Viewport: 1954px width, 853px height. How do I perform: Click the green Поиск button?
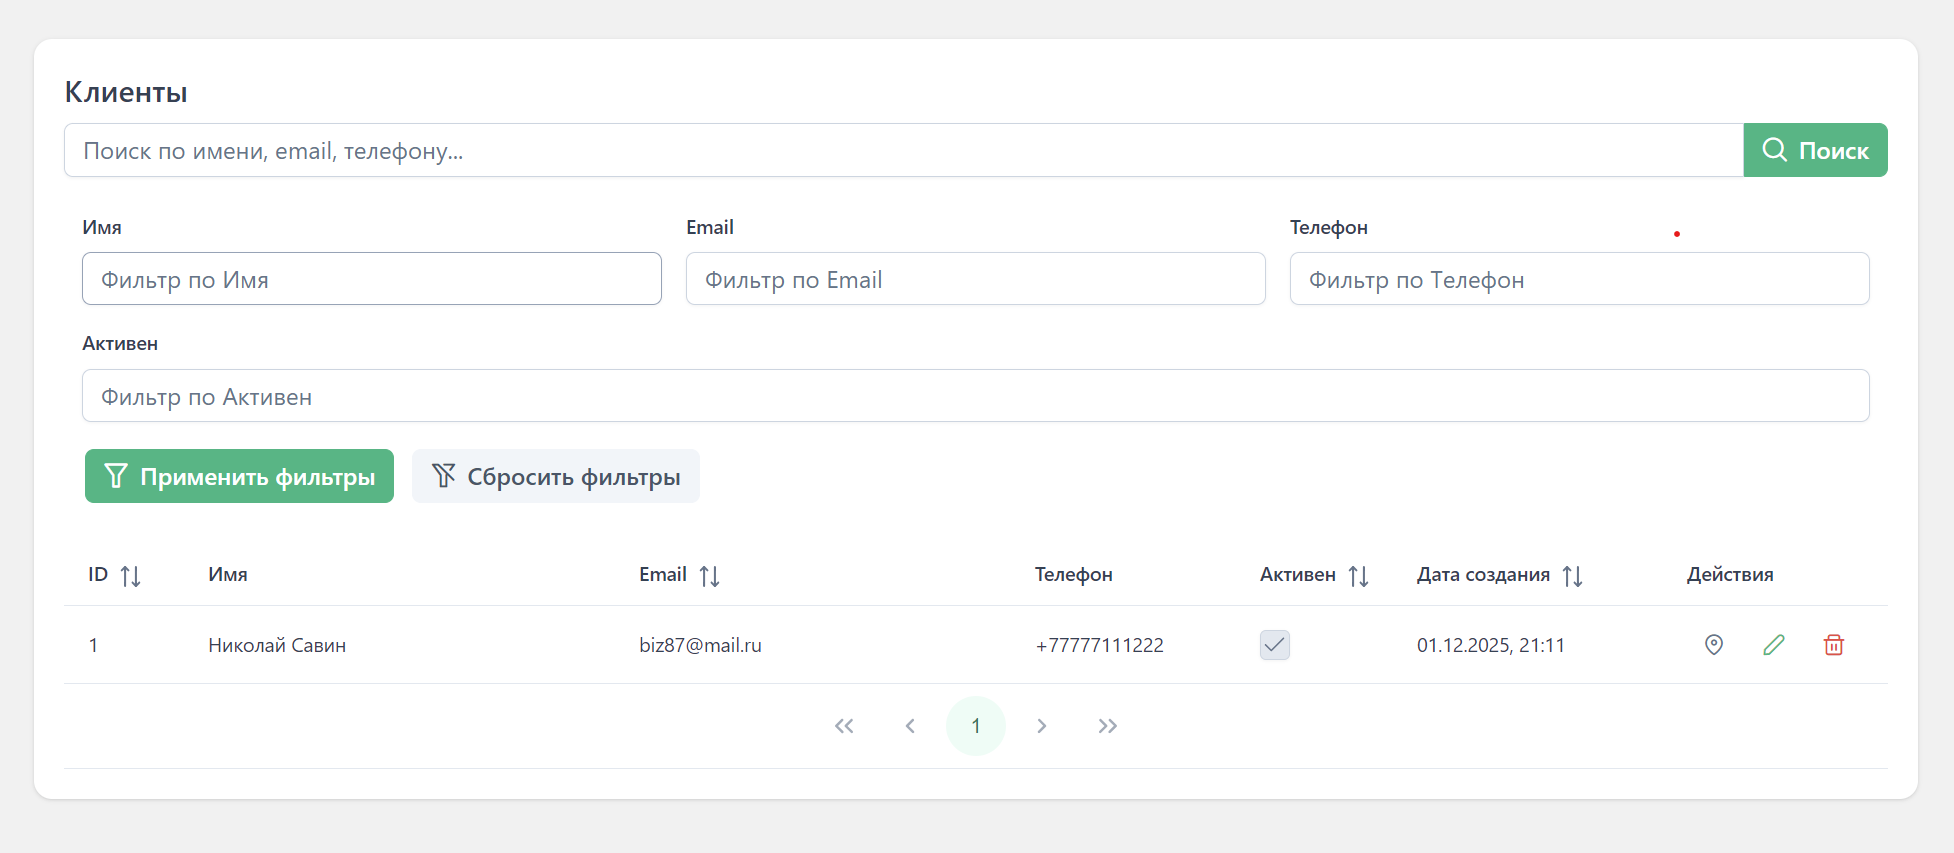pyautogui.click(x=1814, y=150)
